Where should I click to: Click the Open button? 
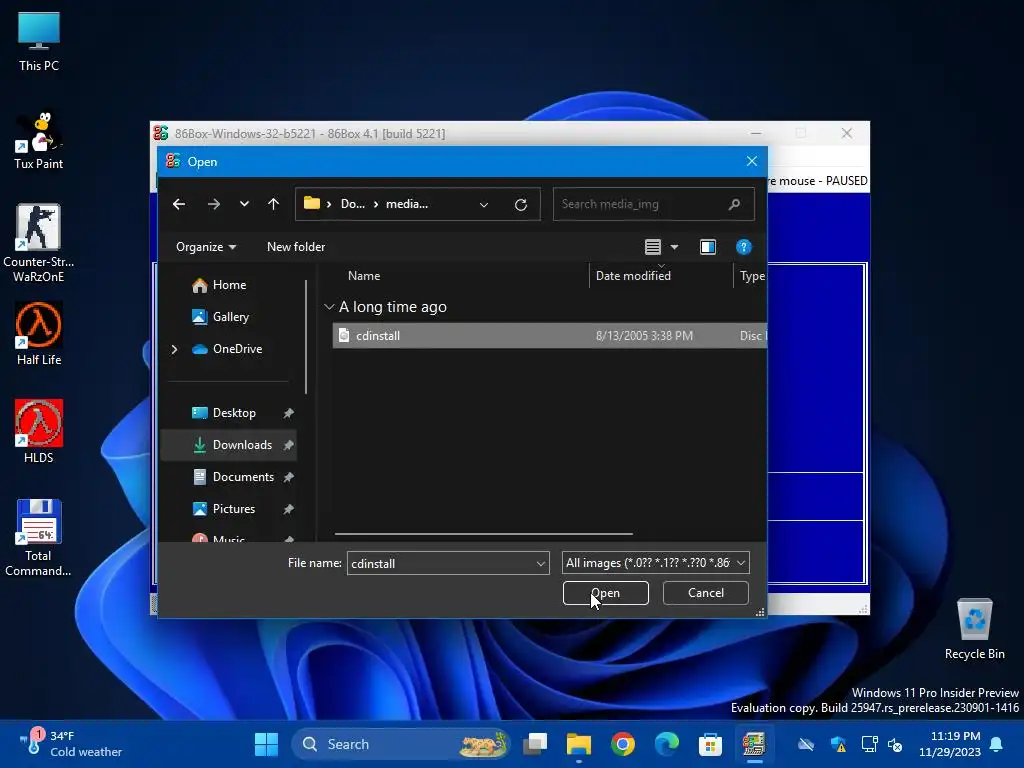coord(605,593)
